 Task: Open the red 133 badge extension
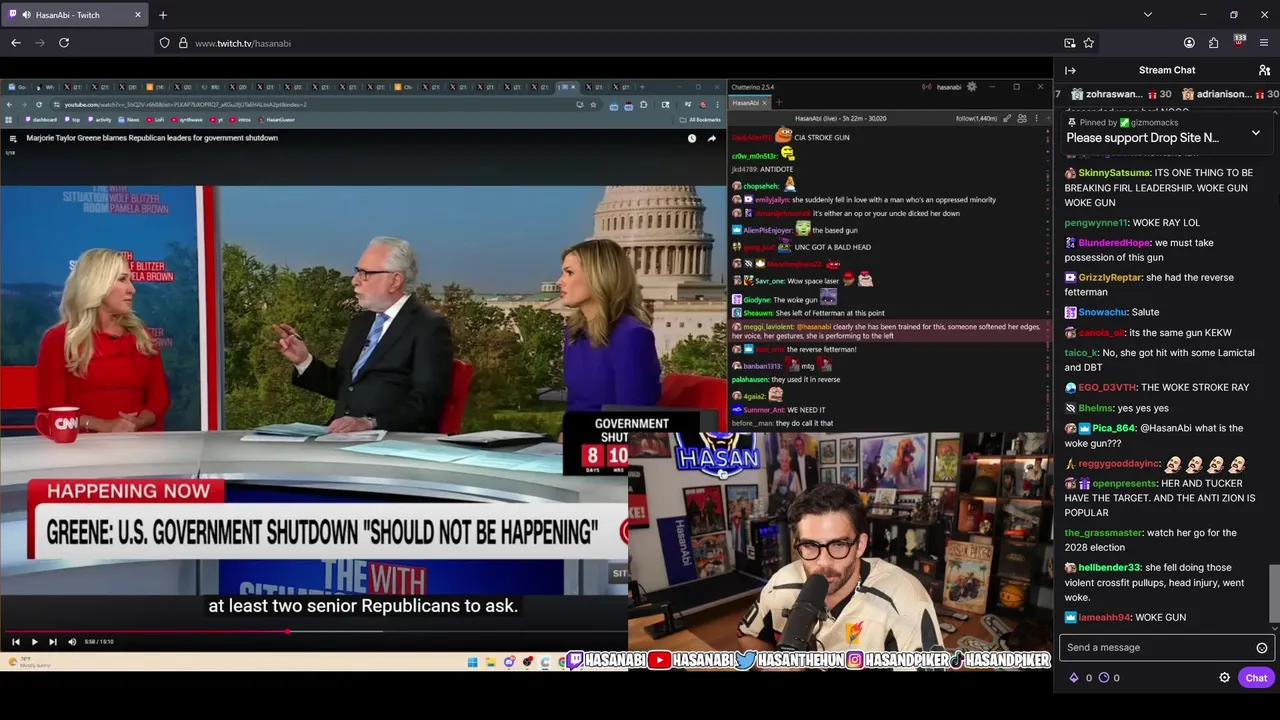point(1239,42)
